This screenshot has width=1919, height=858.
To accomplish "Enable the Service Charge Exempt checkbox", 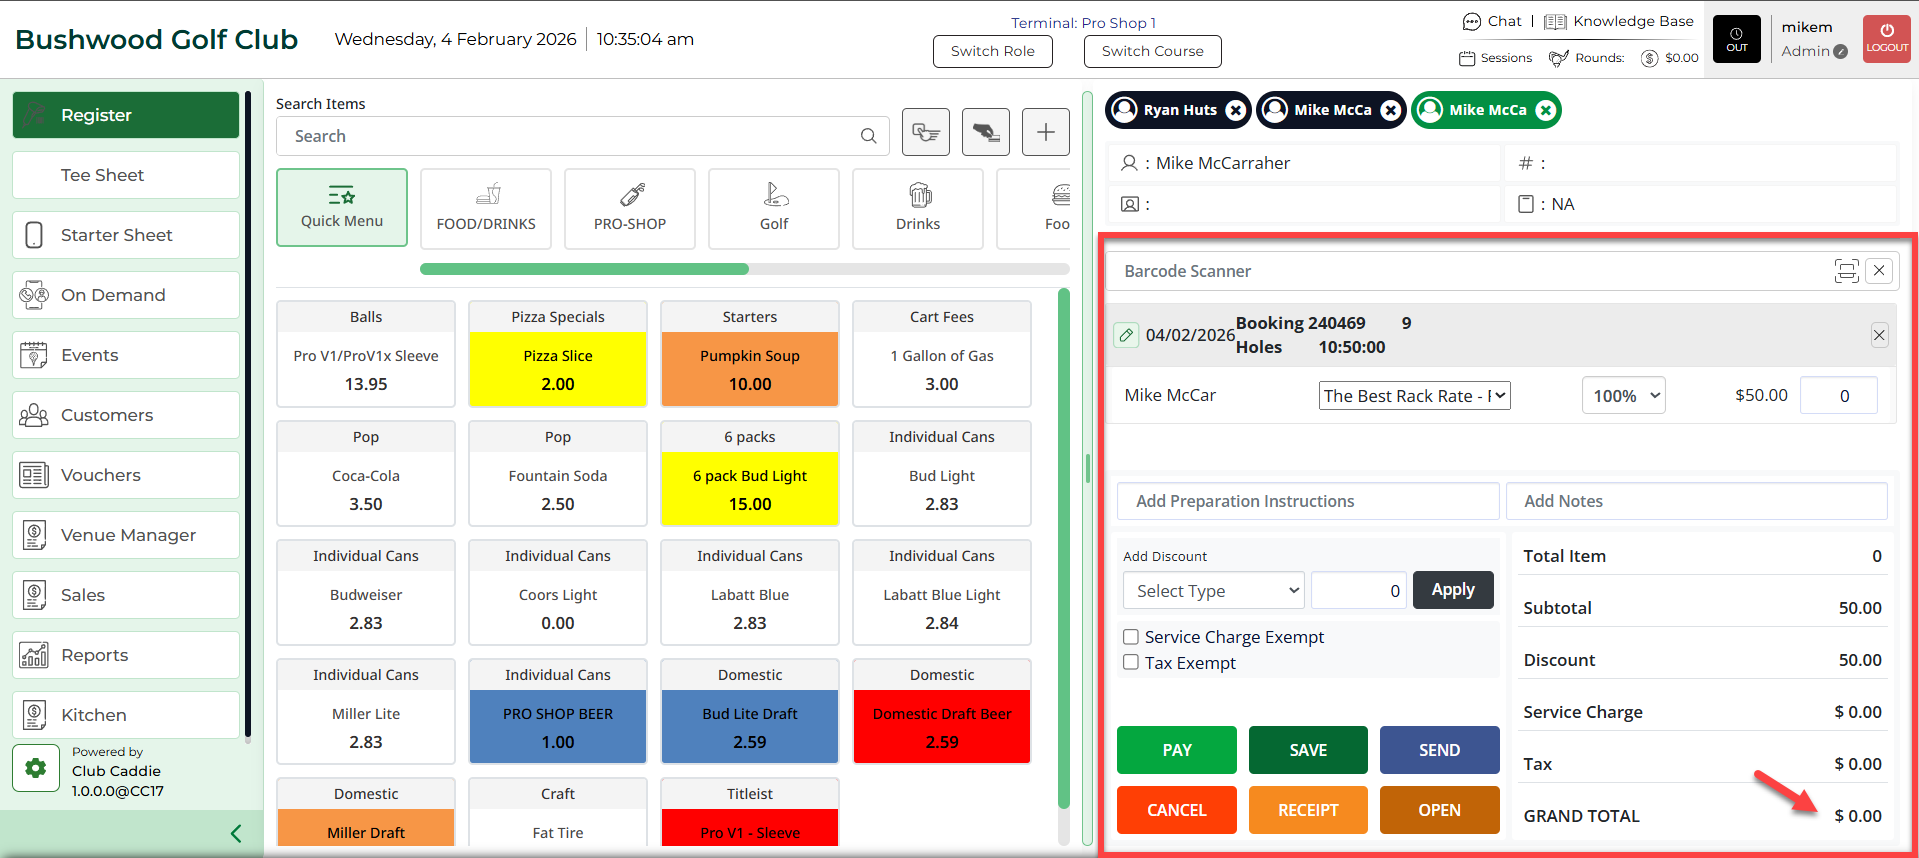I will click(1131, 637).
